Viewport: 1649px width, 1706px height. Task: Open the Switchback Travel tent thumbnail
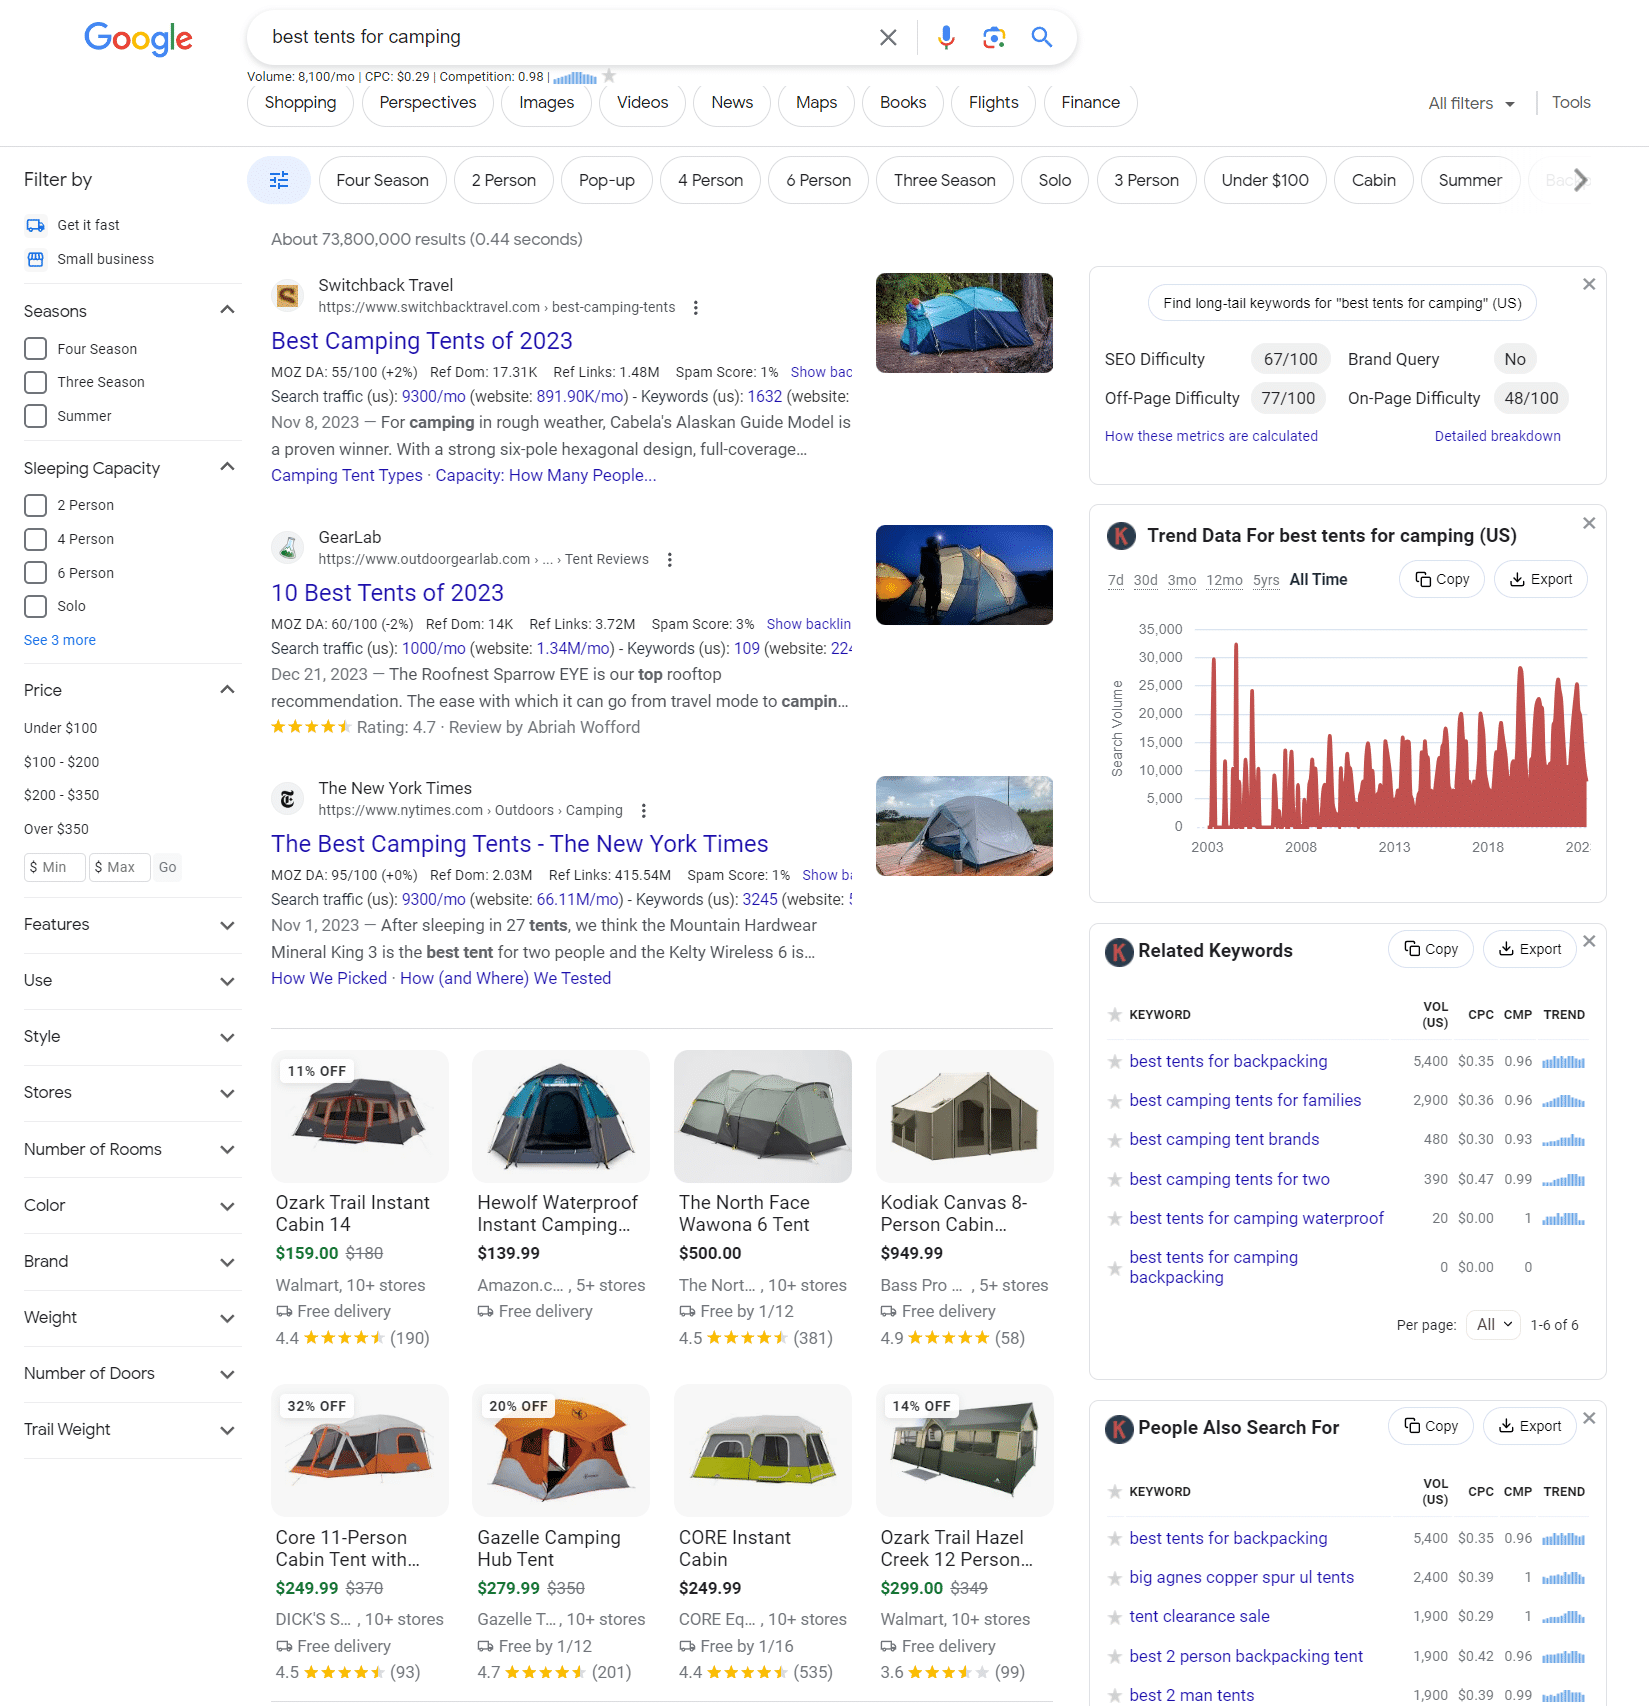tap(964, 323)
